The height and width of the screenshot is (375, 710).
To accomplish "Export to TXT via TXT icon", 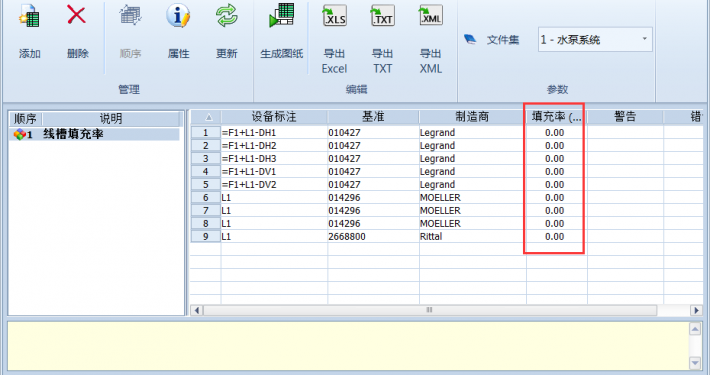I will 383,16.
